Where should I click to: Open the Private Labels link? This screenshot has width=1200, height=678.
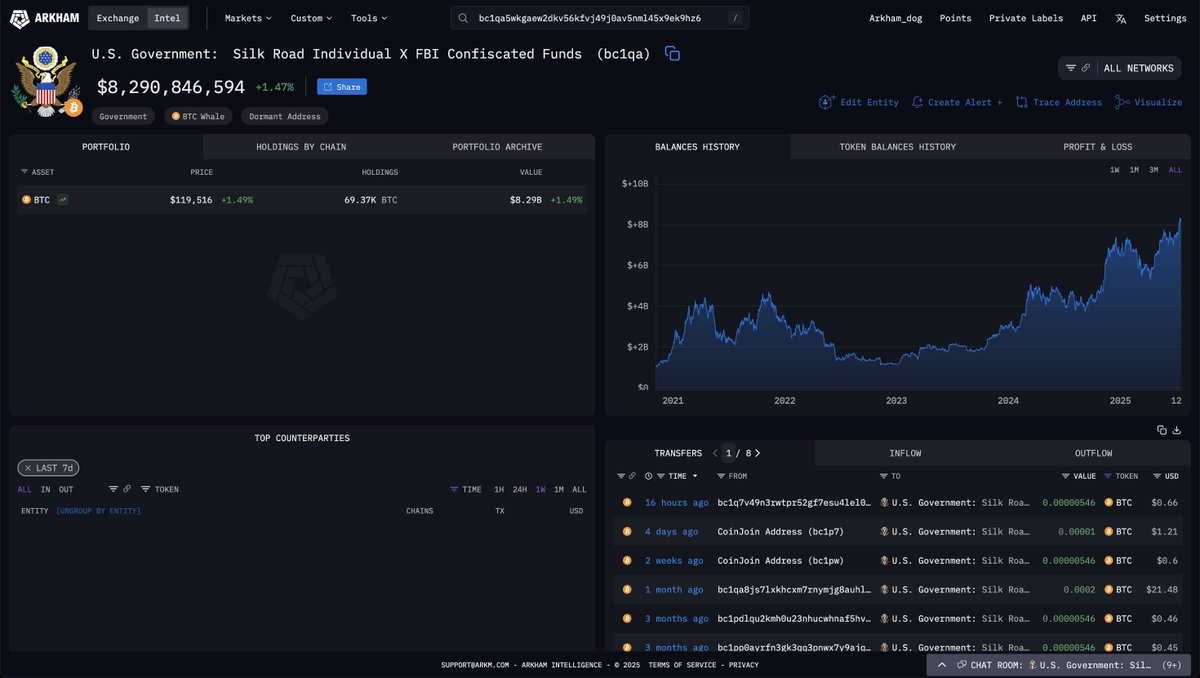[1026, 18]
